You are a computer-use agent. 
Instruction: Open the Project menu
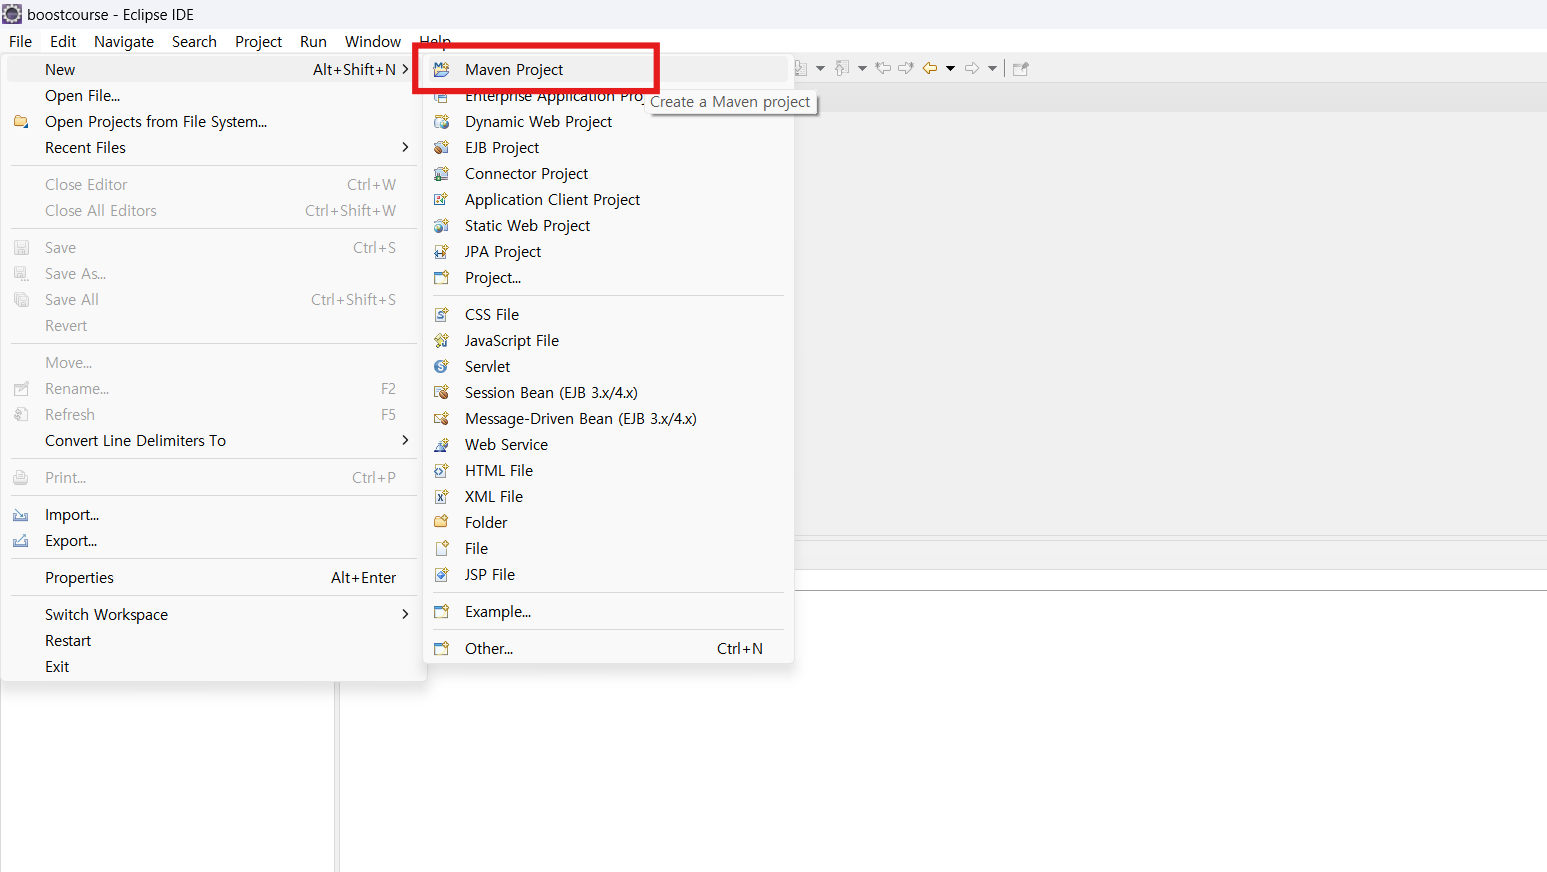[258, 42]
